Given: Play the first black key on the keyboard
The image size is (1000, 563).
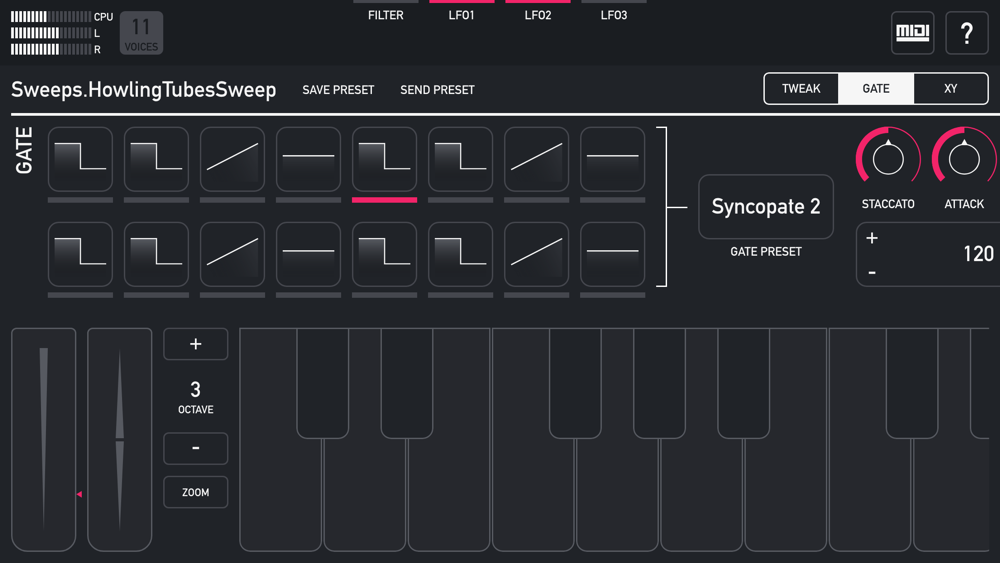Looking at the screenshot, I should pos(323,383).
